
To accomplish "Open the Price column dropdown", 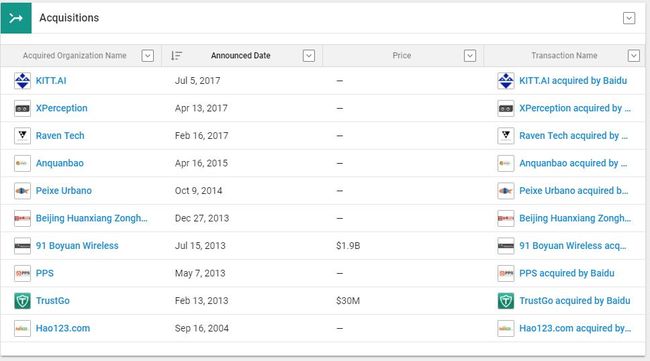I will (470, 56).
